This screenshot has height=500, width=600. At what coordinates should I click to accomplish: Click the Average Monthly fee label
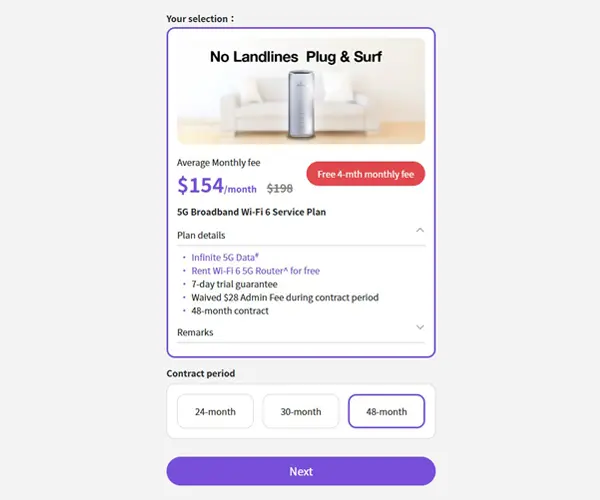[x=218, y=163]
